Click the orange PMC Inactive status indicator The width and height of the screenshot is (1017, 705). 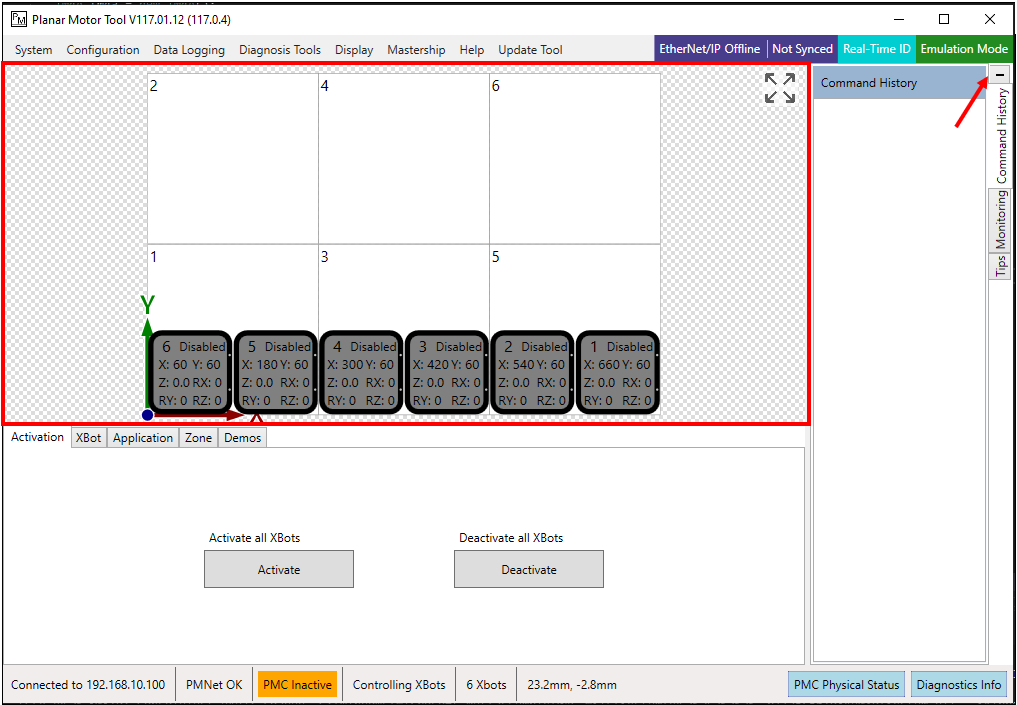pos(297,685)
